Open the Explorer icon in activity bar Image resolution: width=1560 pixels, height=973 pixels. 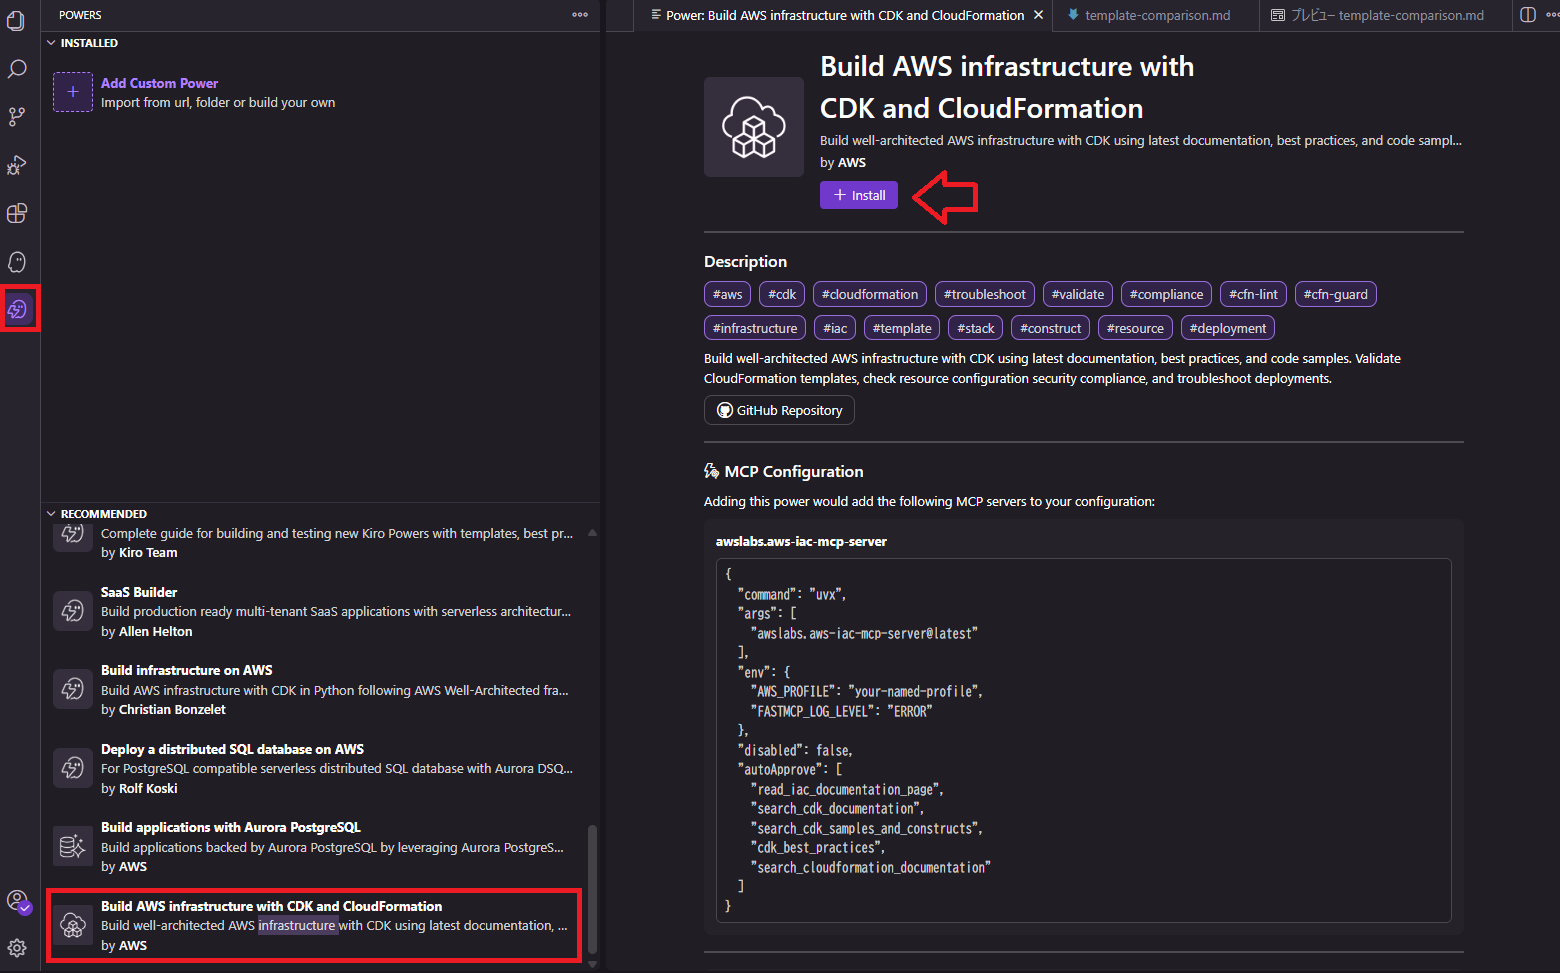pyautogui.click(x=17, y=21)
